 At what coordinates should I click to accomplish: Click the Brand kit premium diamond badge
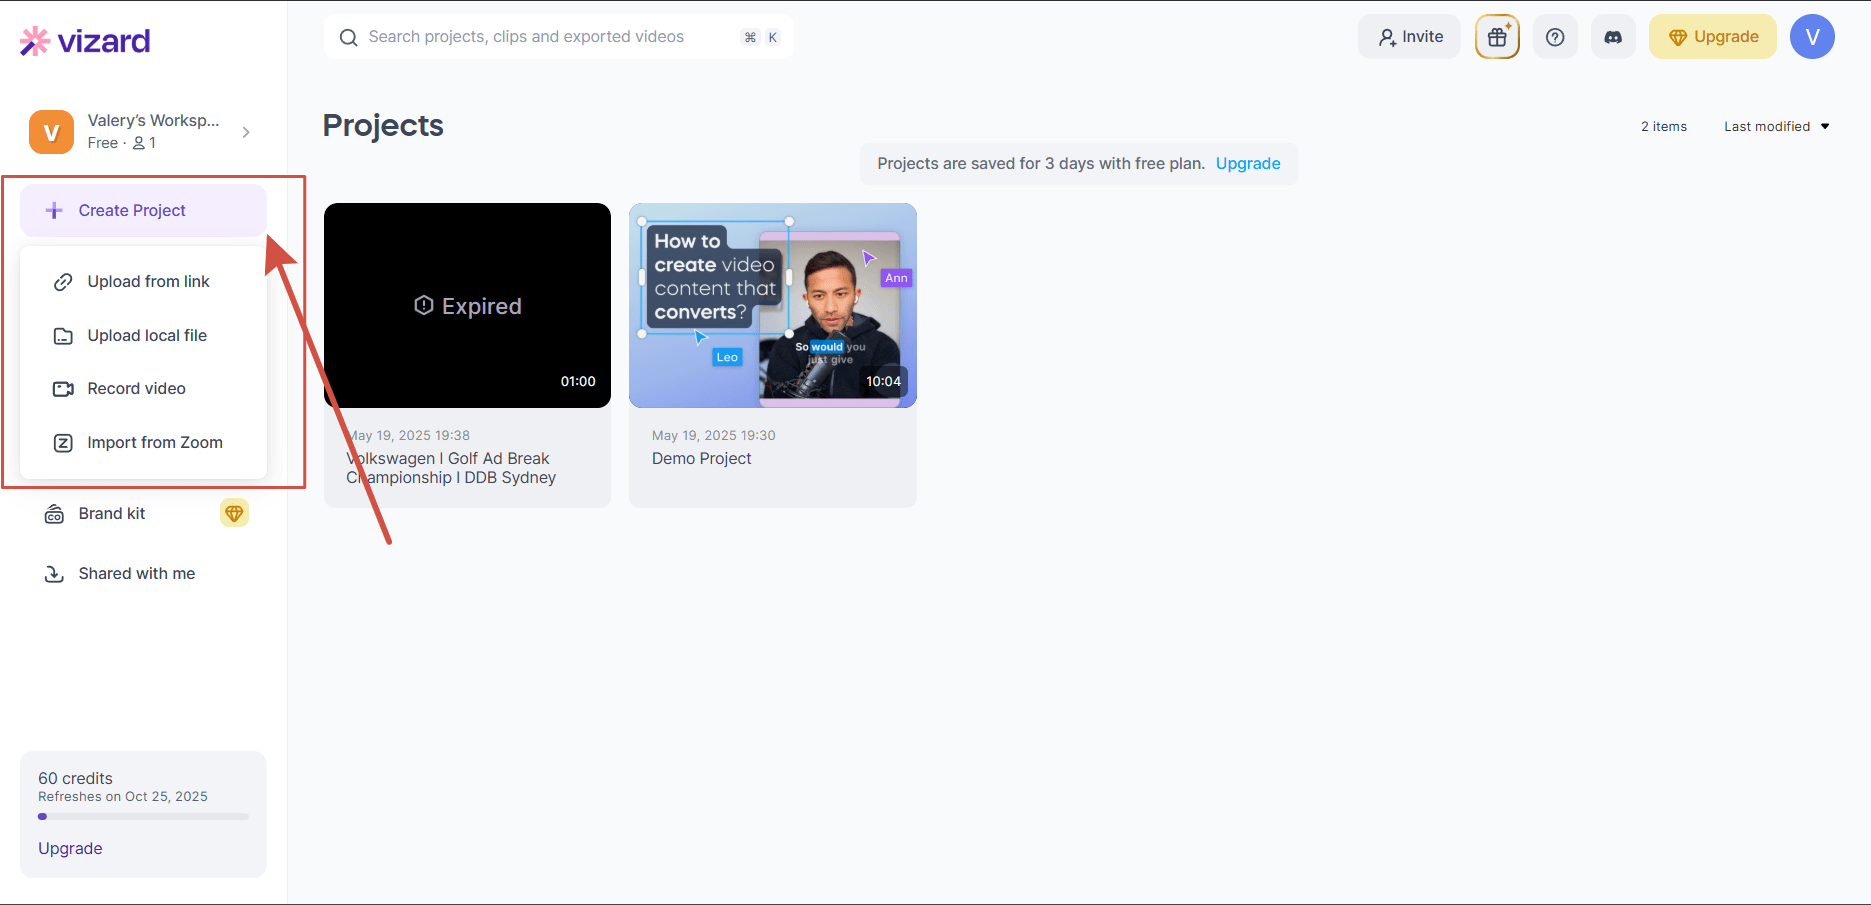click(x=234, y=513)
